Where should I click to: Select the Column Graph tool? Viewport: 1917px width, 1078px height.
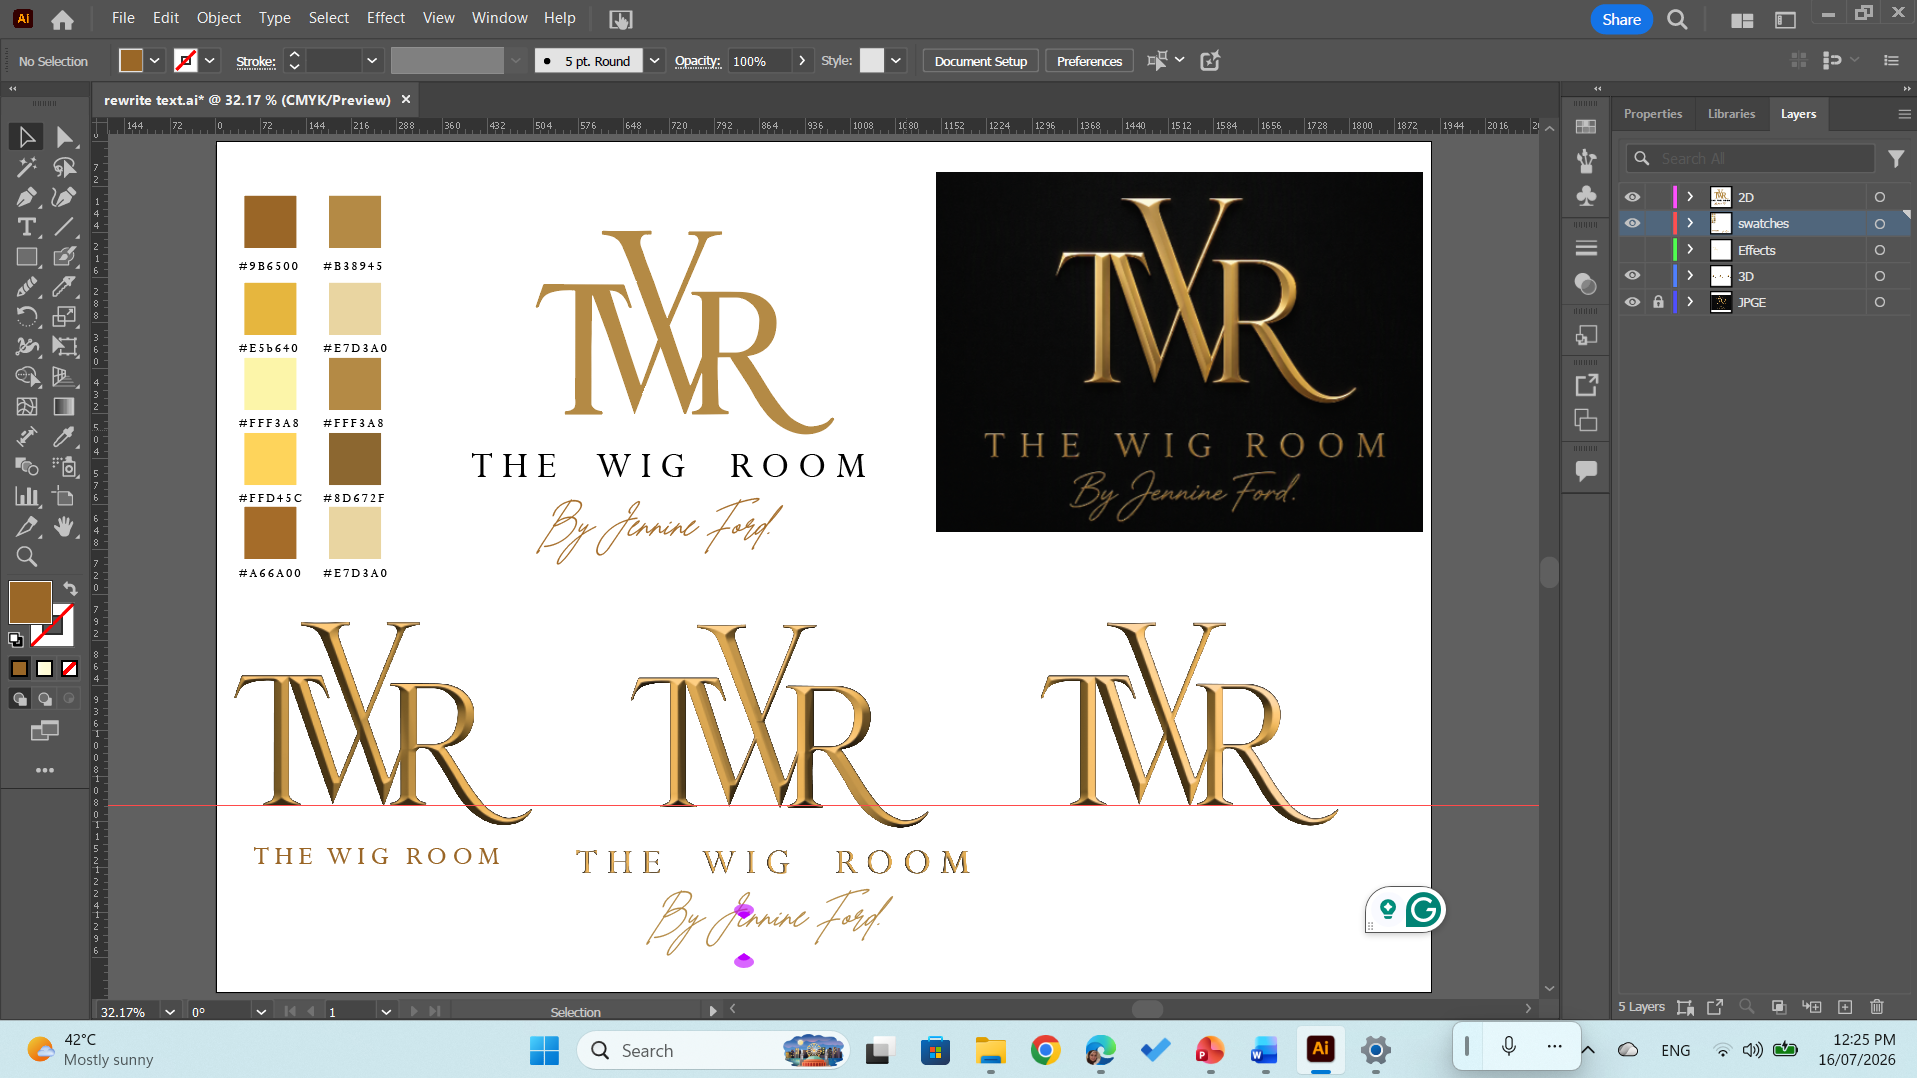click(26, 497)
